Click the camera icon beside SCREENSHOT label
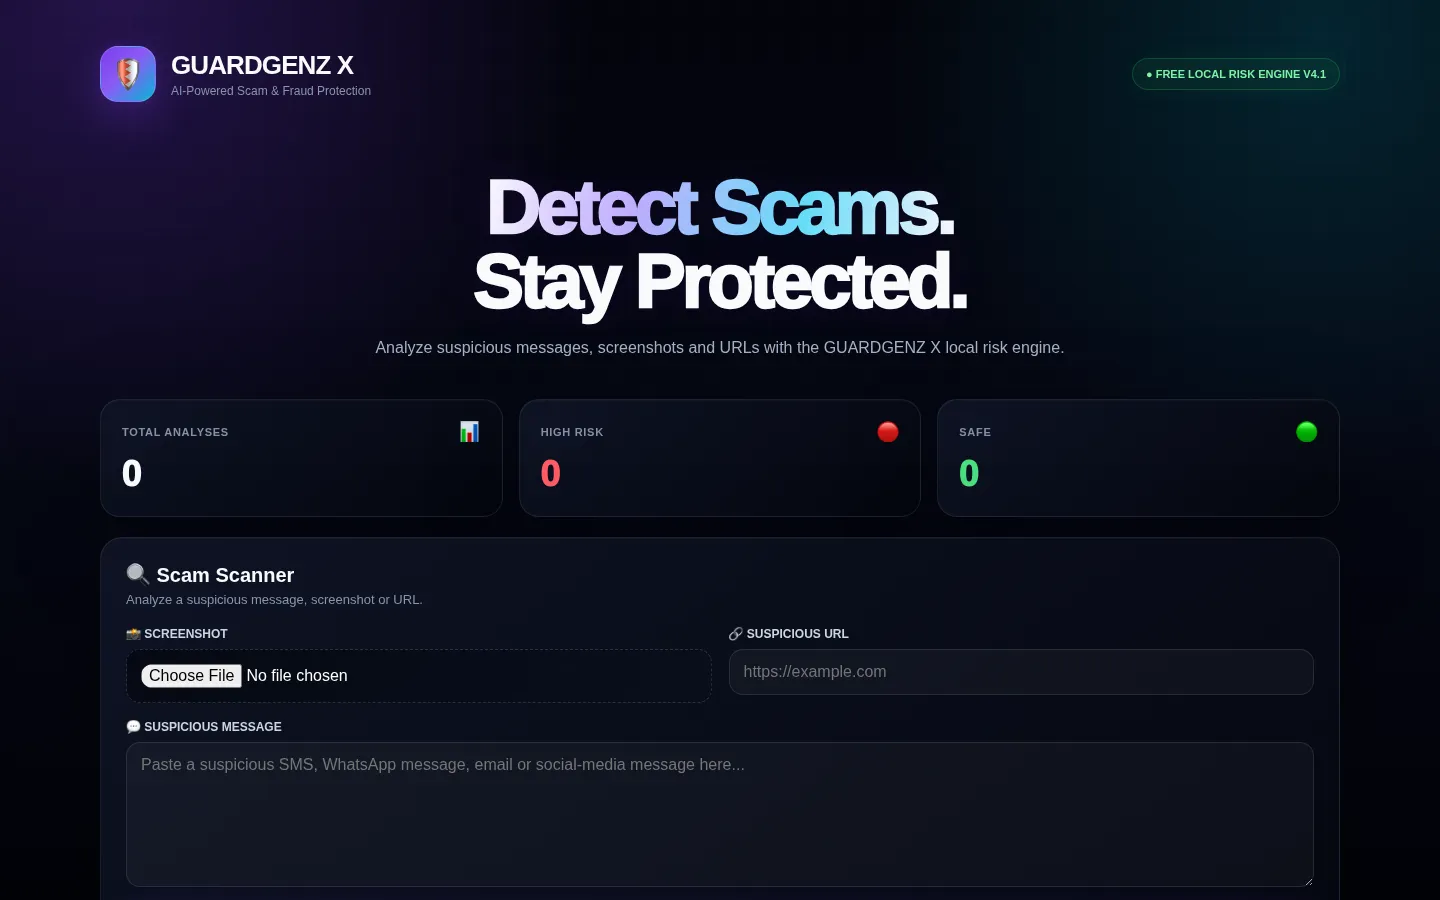Image resolution: width=1440 pixels, height=900 pixels. pos(133,634)
